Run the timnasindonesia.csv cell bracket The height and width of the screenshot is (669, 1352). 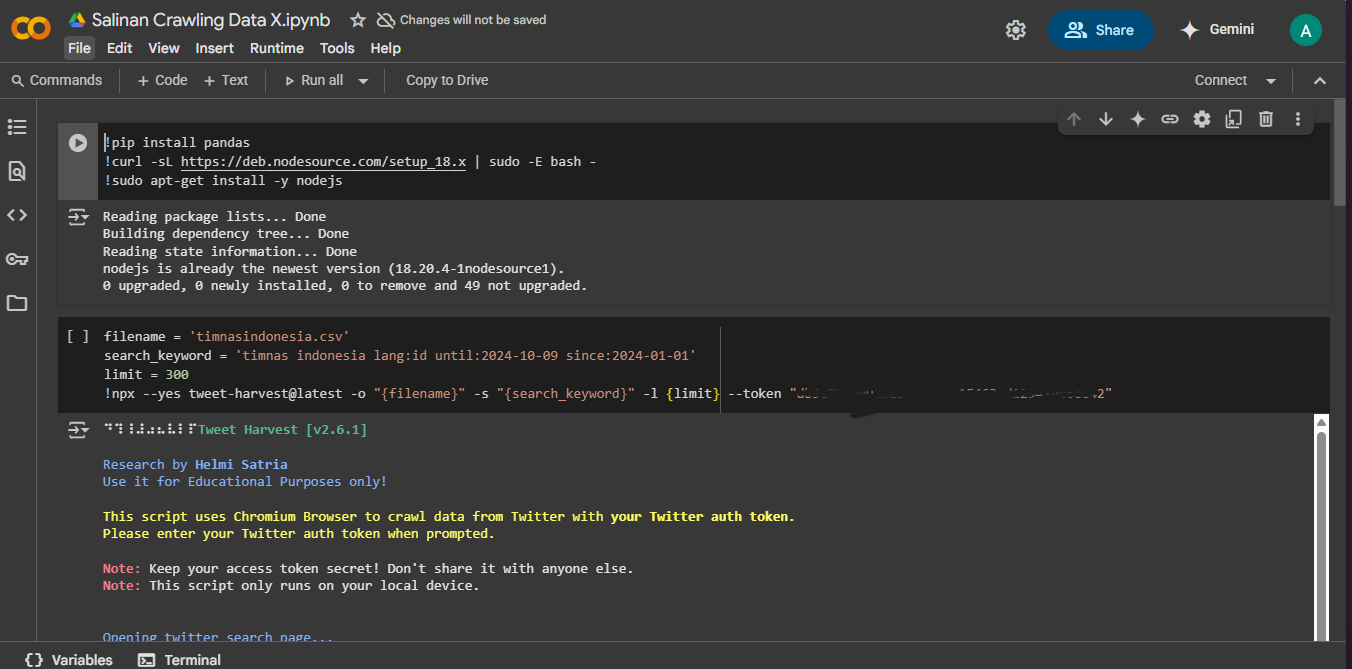(x=78, y=337)
